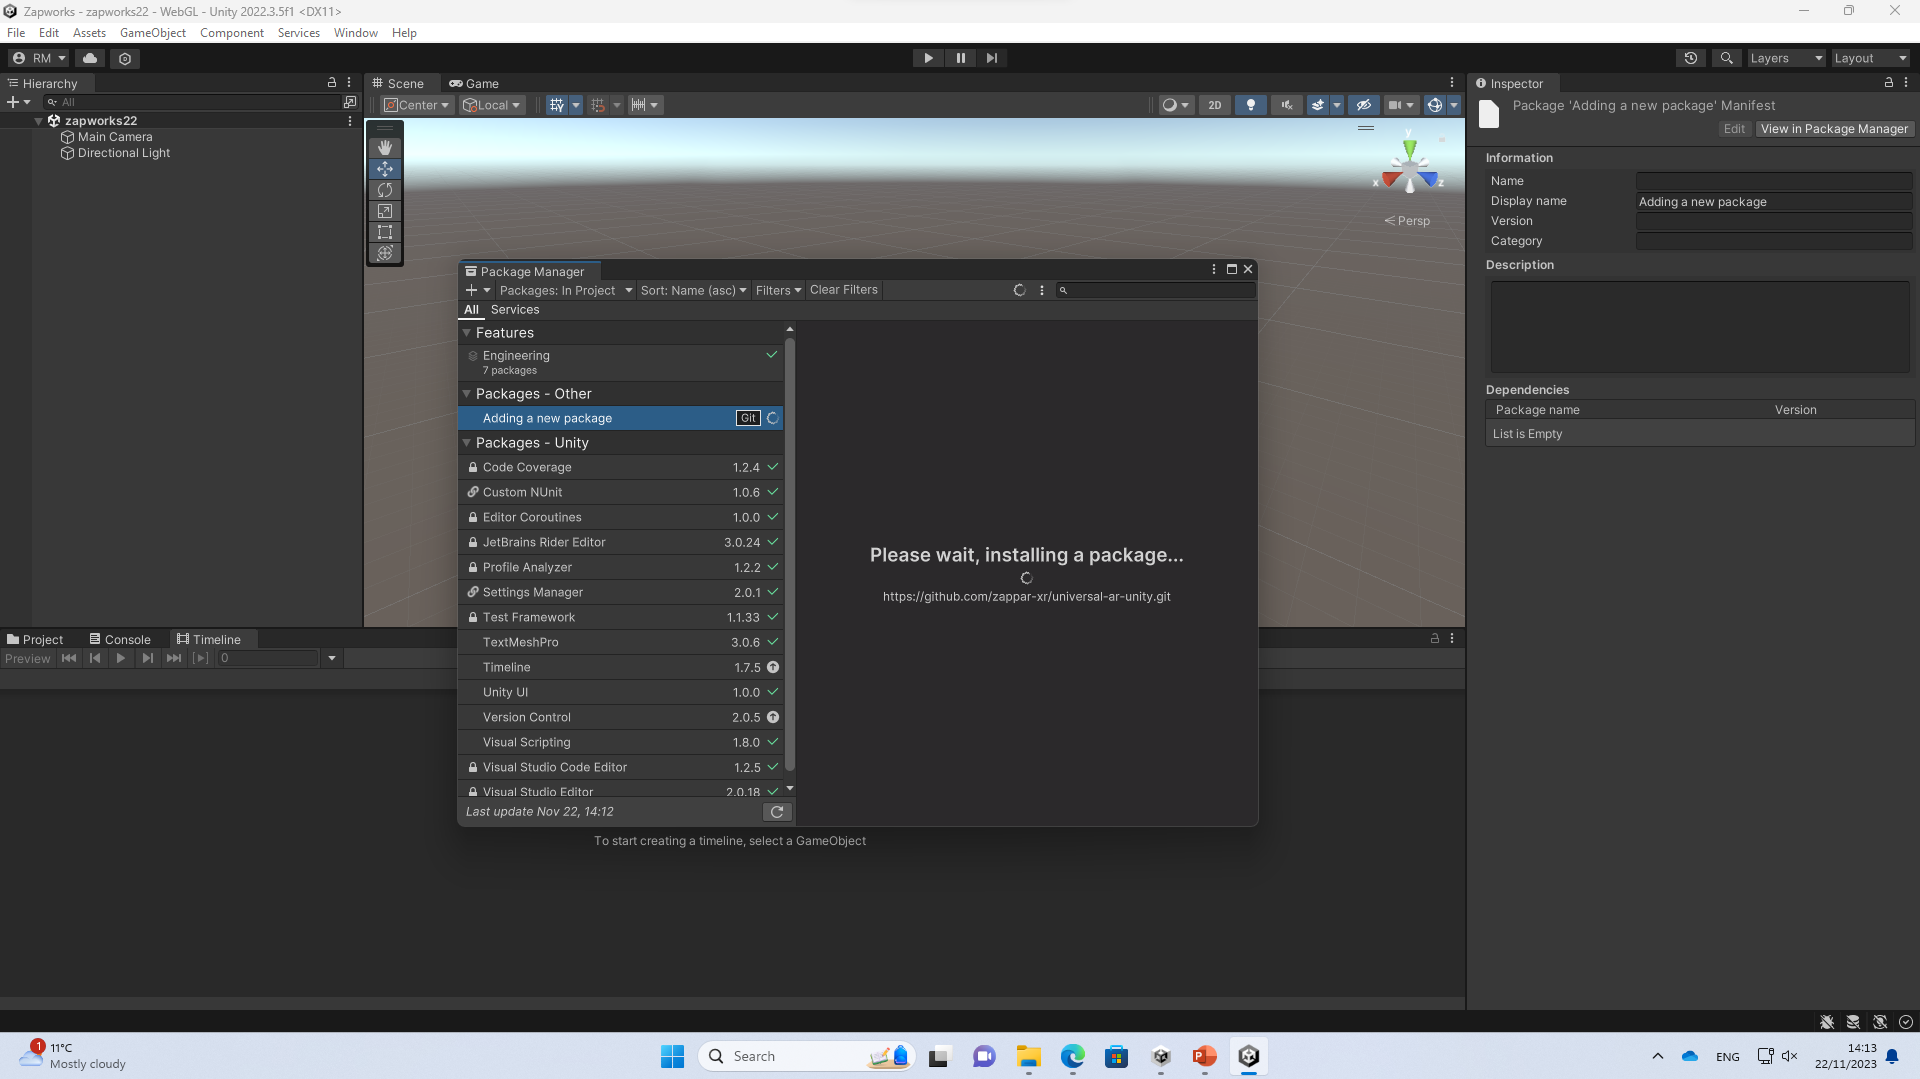Image resolution: width=1920 pixels, height=1079 pixels.
Task: Open Package Manager add (+) menu
Action: tap(478, 290)
